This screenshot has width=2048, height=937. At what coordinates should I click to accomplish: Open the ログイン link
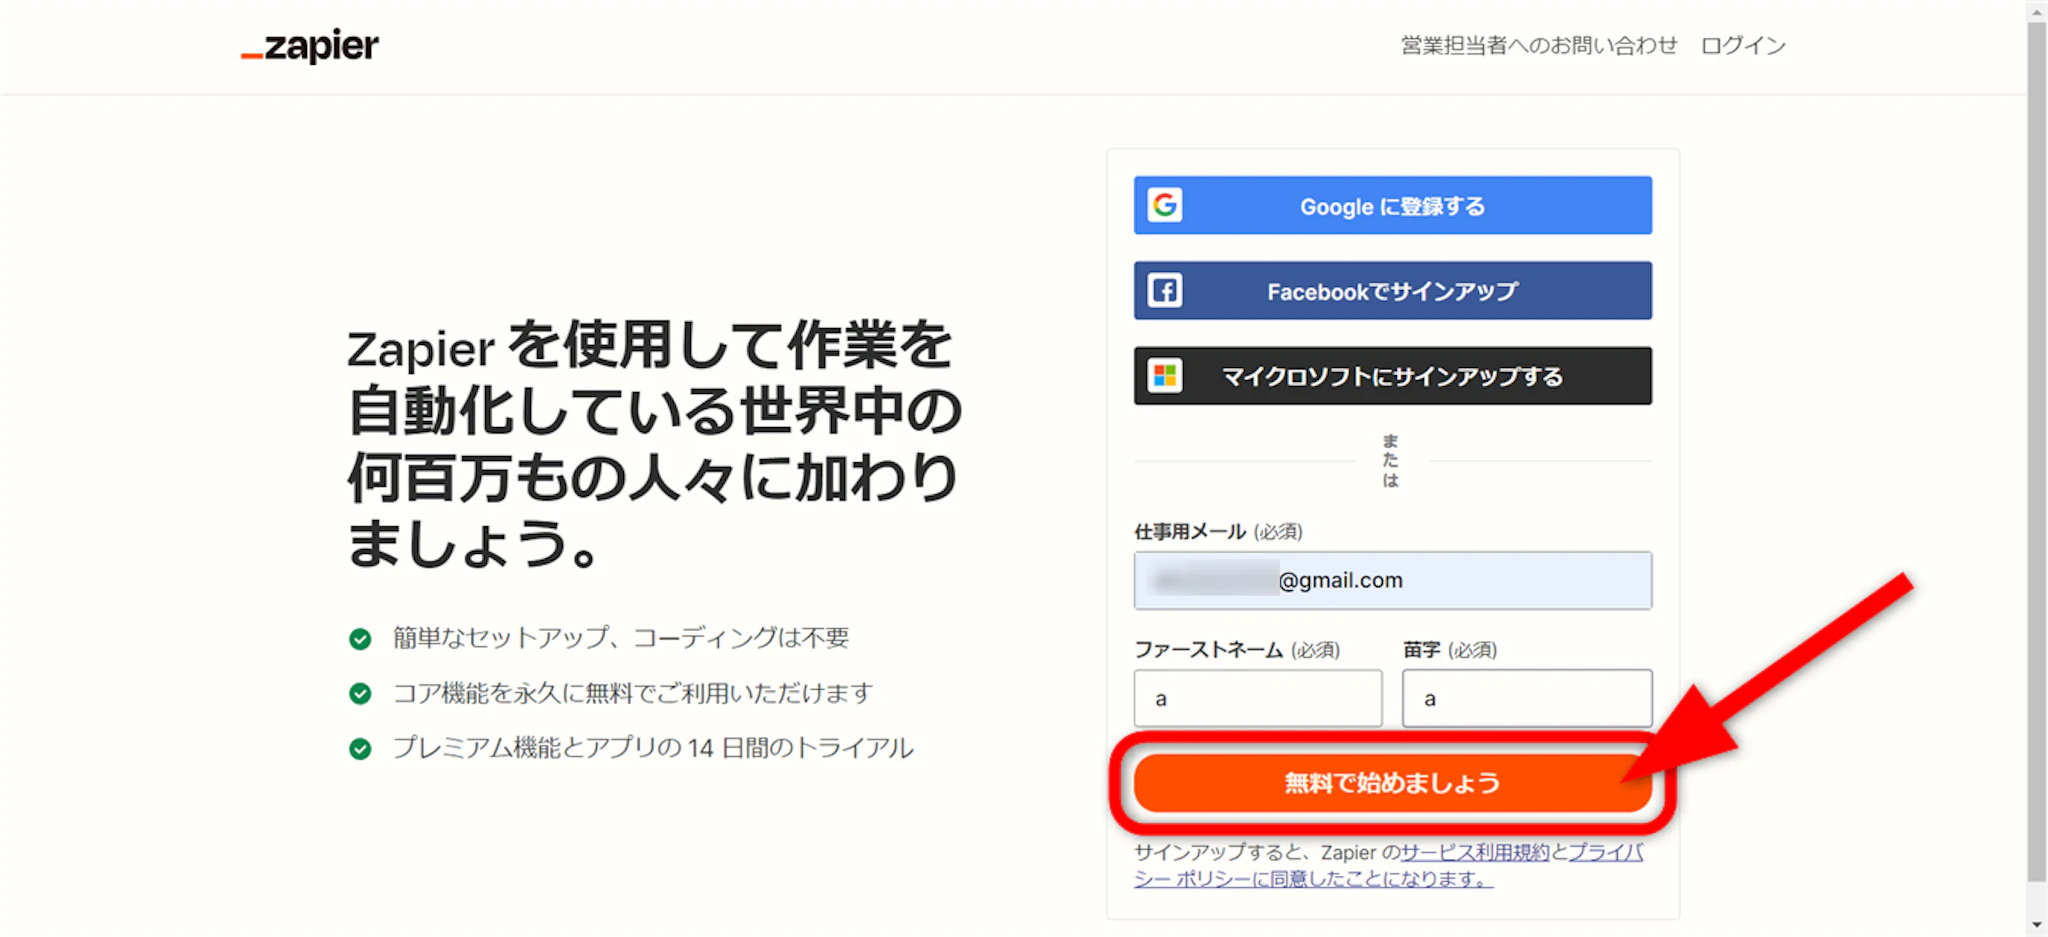click(1743, 45)
